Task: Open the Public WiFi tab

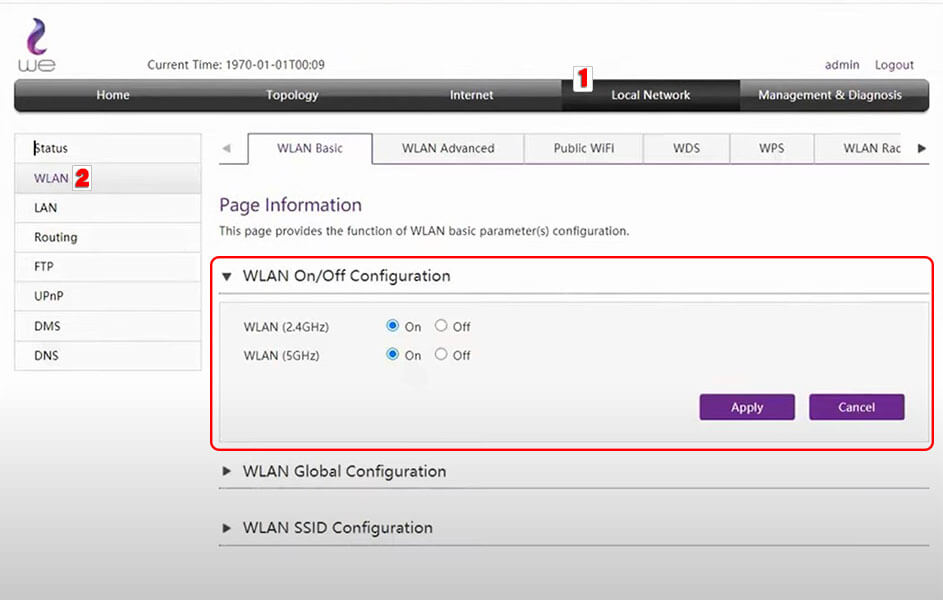Action: pyautogui.click(x=583, y=147)
